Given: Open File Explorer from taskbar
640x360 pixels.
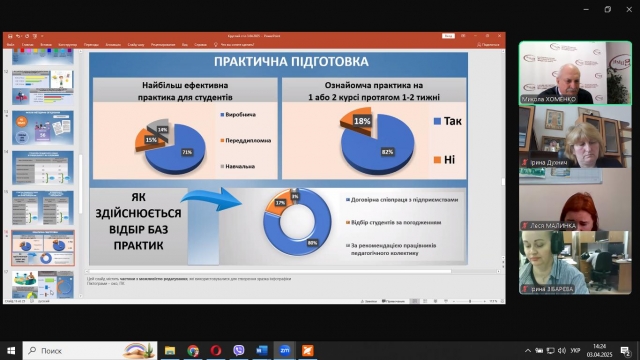Looking at the screenshot, I should point(170,351).
